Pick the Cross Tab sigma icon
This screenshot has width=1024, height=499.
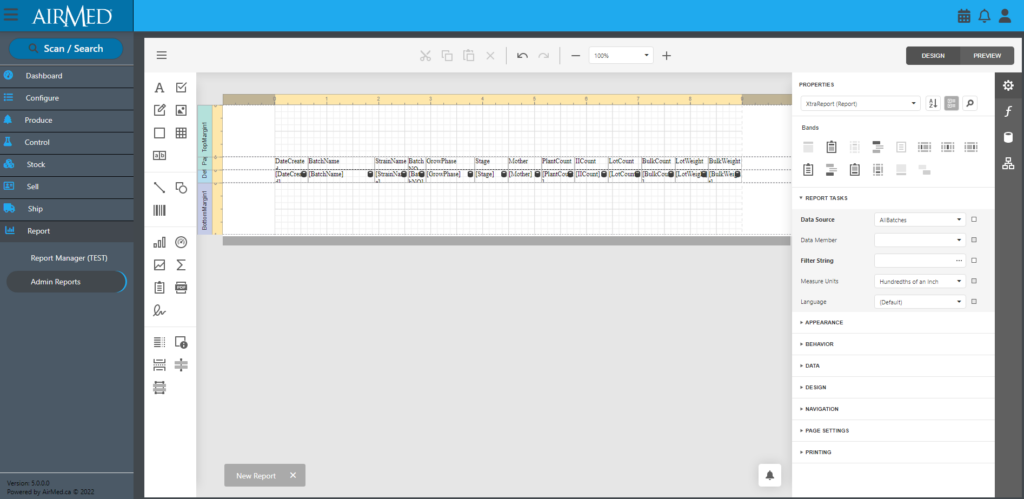(182, 265)
